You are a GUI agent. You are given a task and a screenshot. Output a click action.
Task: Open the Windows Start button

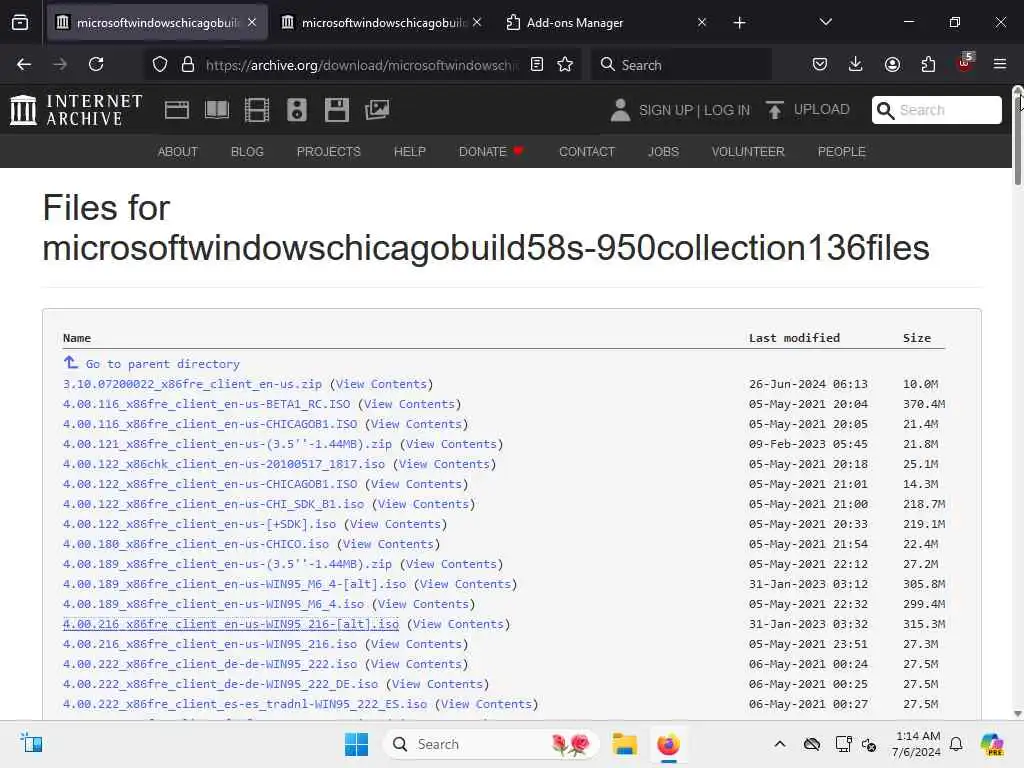pos(356,744)
